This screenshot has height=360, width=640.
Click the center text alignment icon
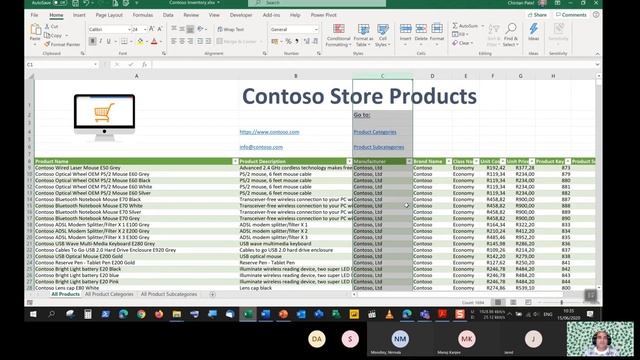tap(182, 41)
